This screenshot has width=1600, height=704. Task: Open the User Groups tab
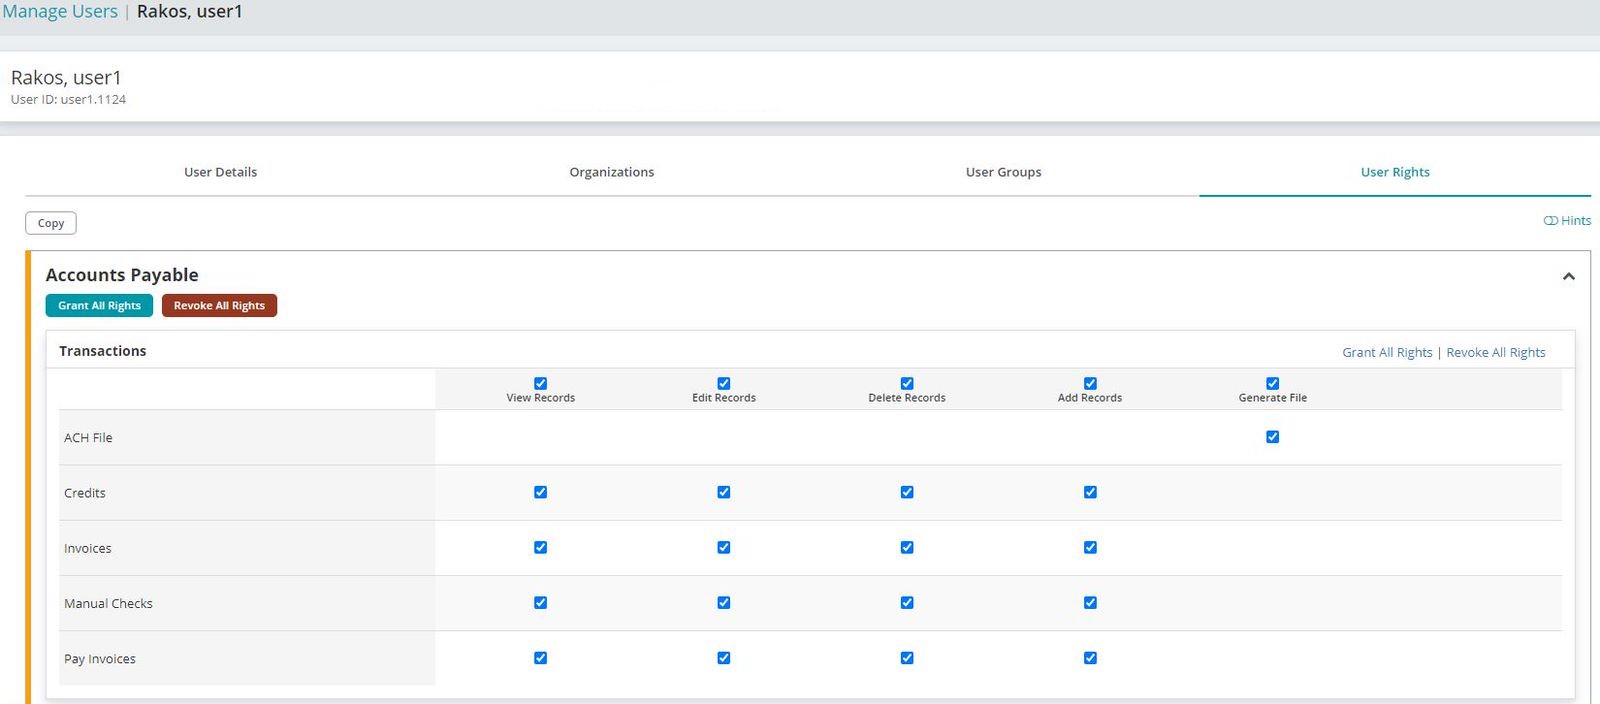pyautogui.click(x=1003, y=172)
